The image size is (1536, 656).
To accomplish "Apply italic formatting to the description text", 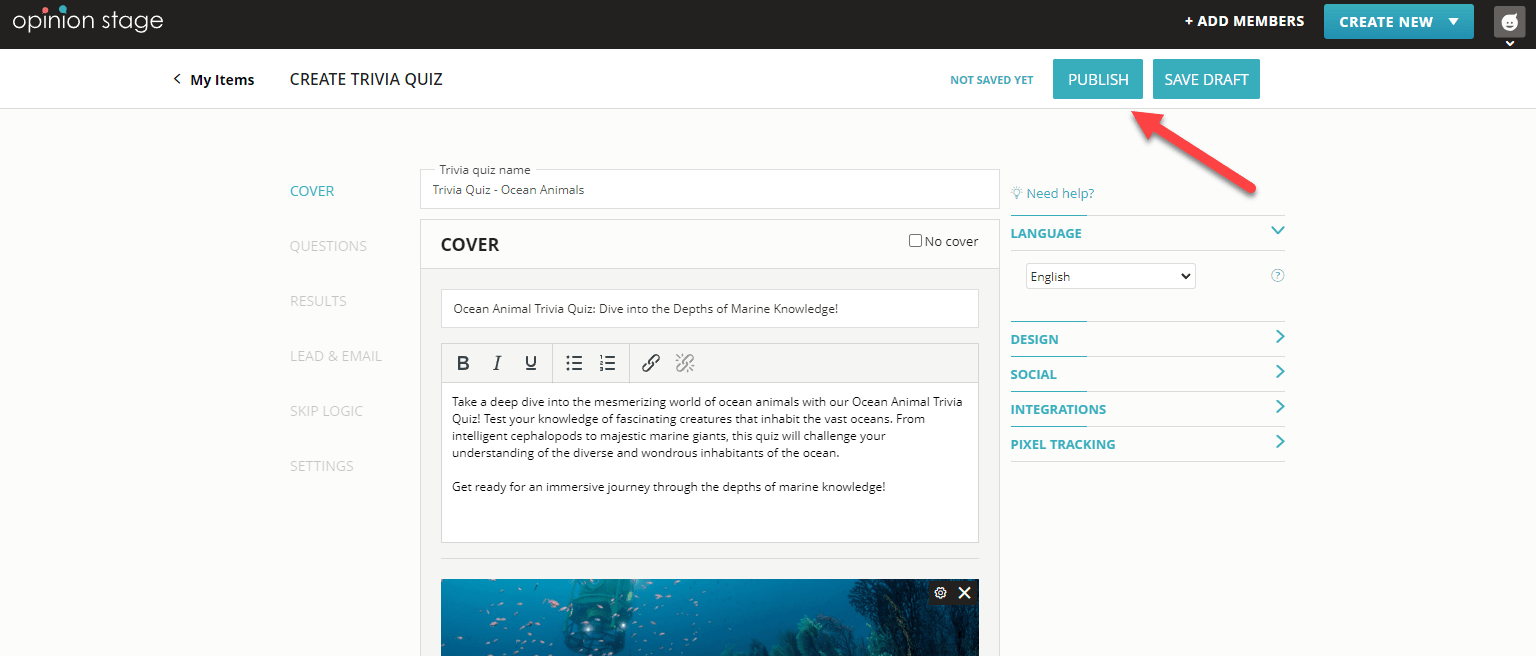I will (x=497, y=363).
